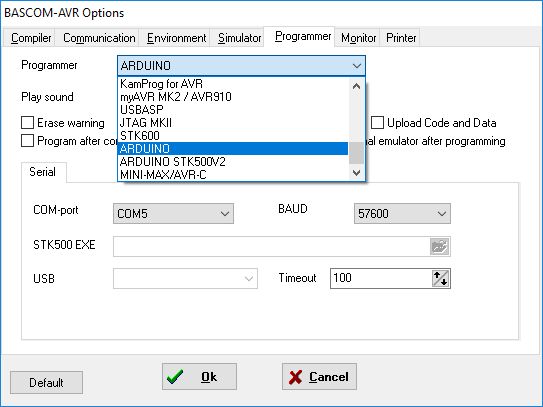Open the Printer tab

tap(401, 38)
